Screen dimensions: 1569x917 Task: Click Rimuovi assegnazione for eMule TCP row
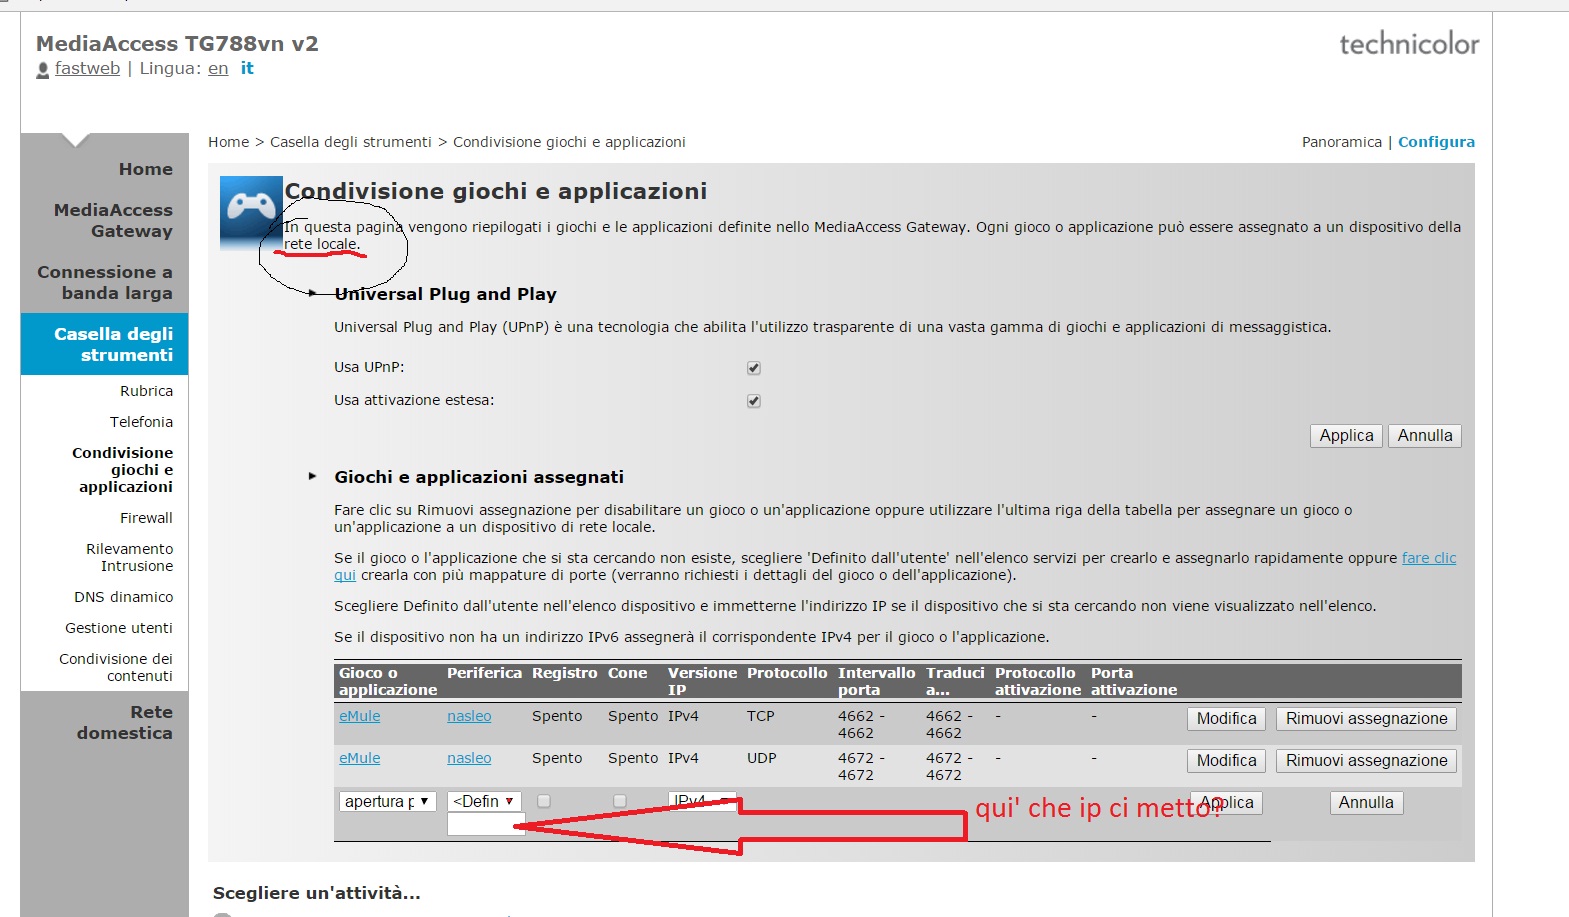pos(1366,719)
